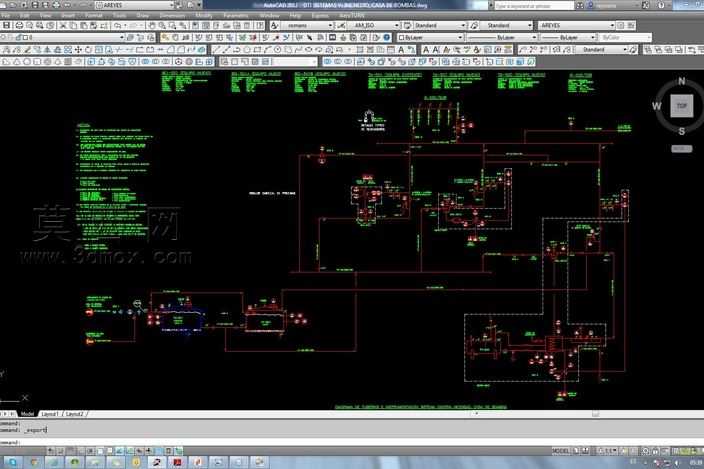Image resolution: width=704 pixels, height=469 pixels.
Task: Click the W compass label on the ViewCube
Action: coord(656,106)
